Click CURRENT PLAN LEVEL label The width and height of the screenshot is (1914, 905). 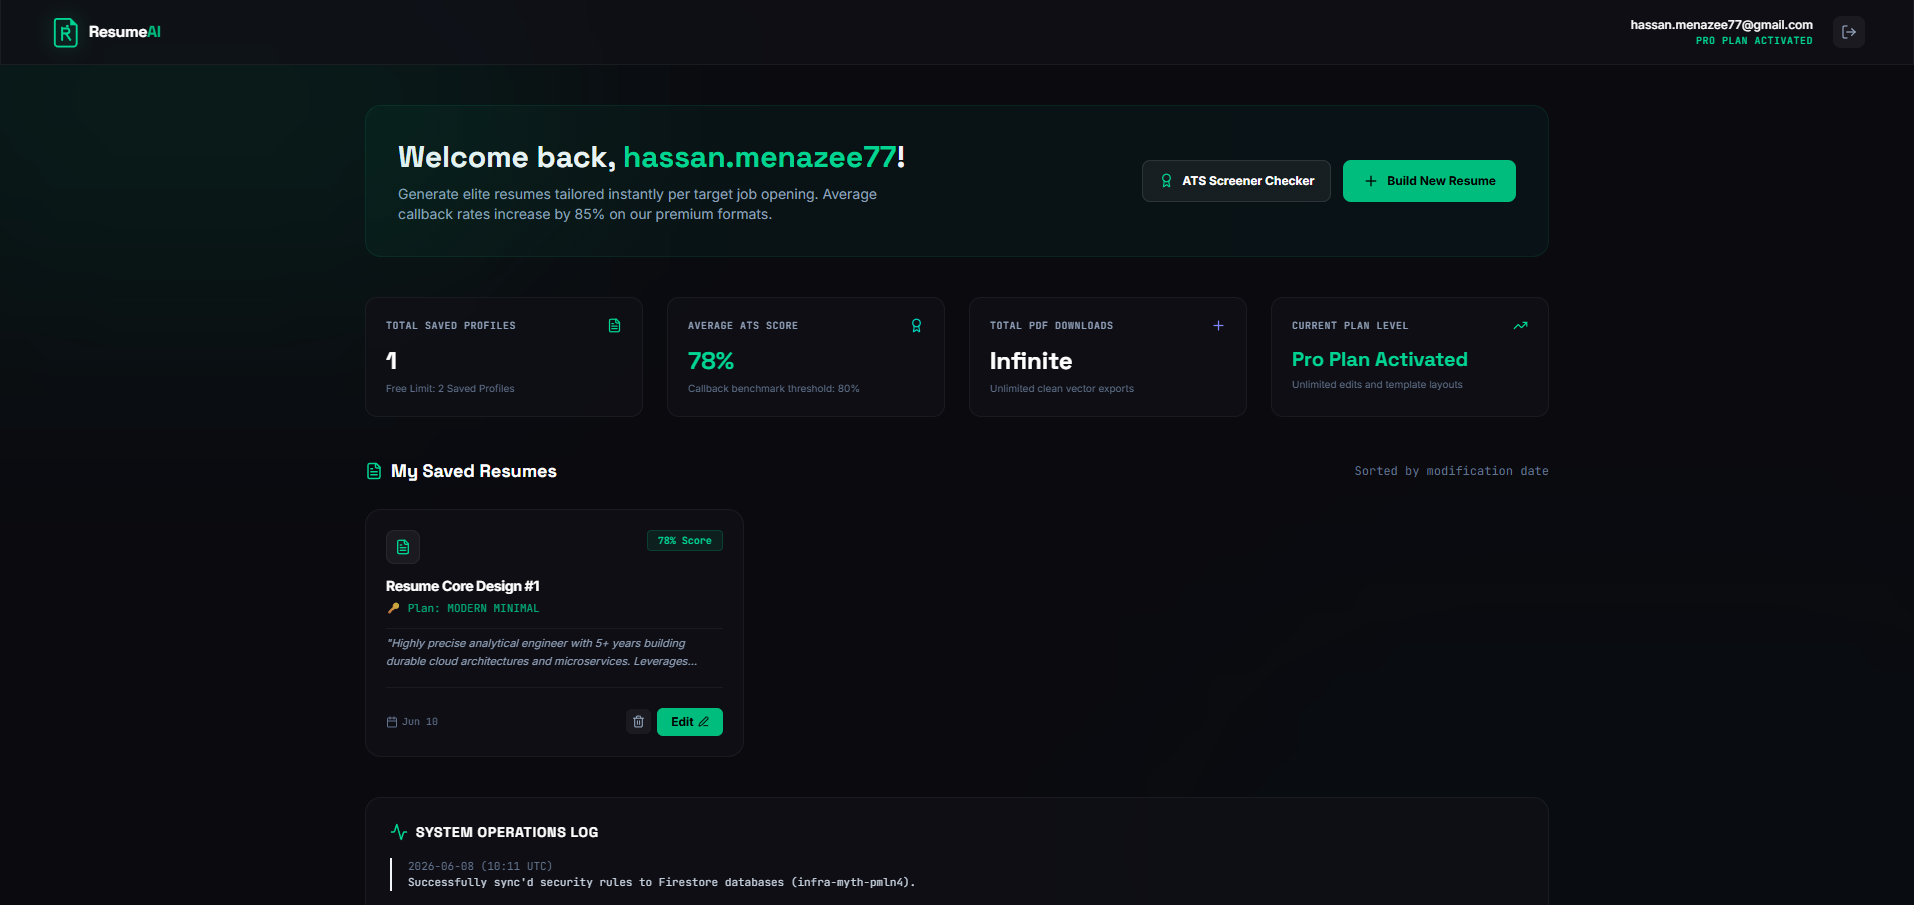[1350, 326]
